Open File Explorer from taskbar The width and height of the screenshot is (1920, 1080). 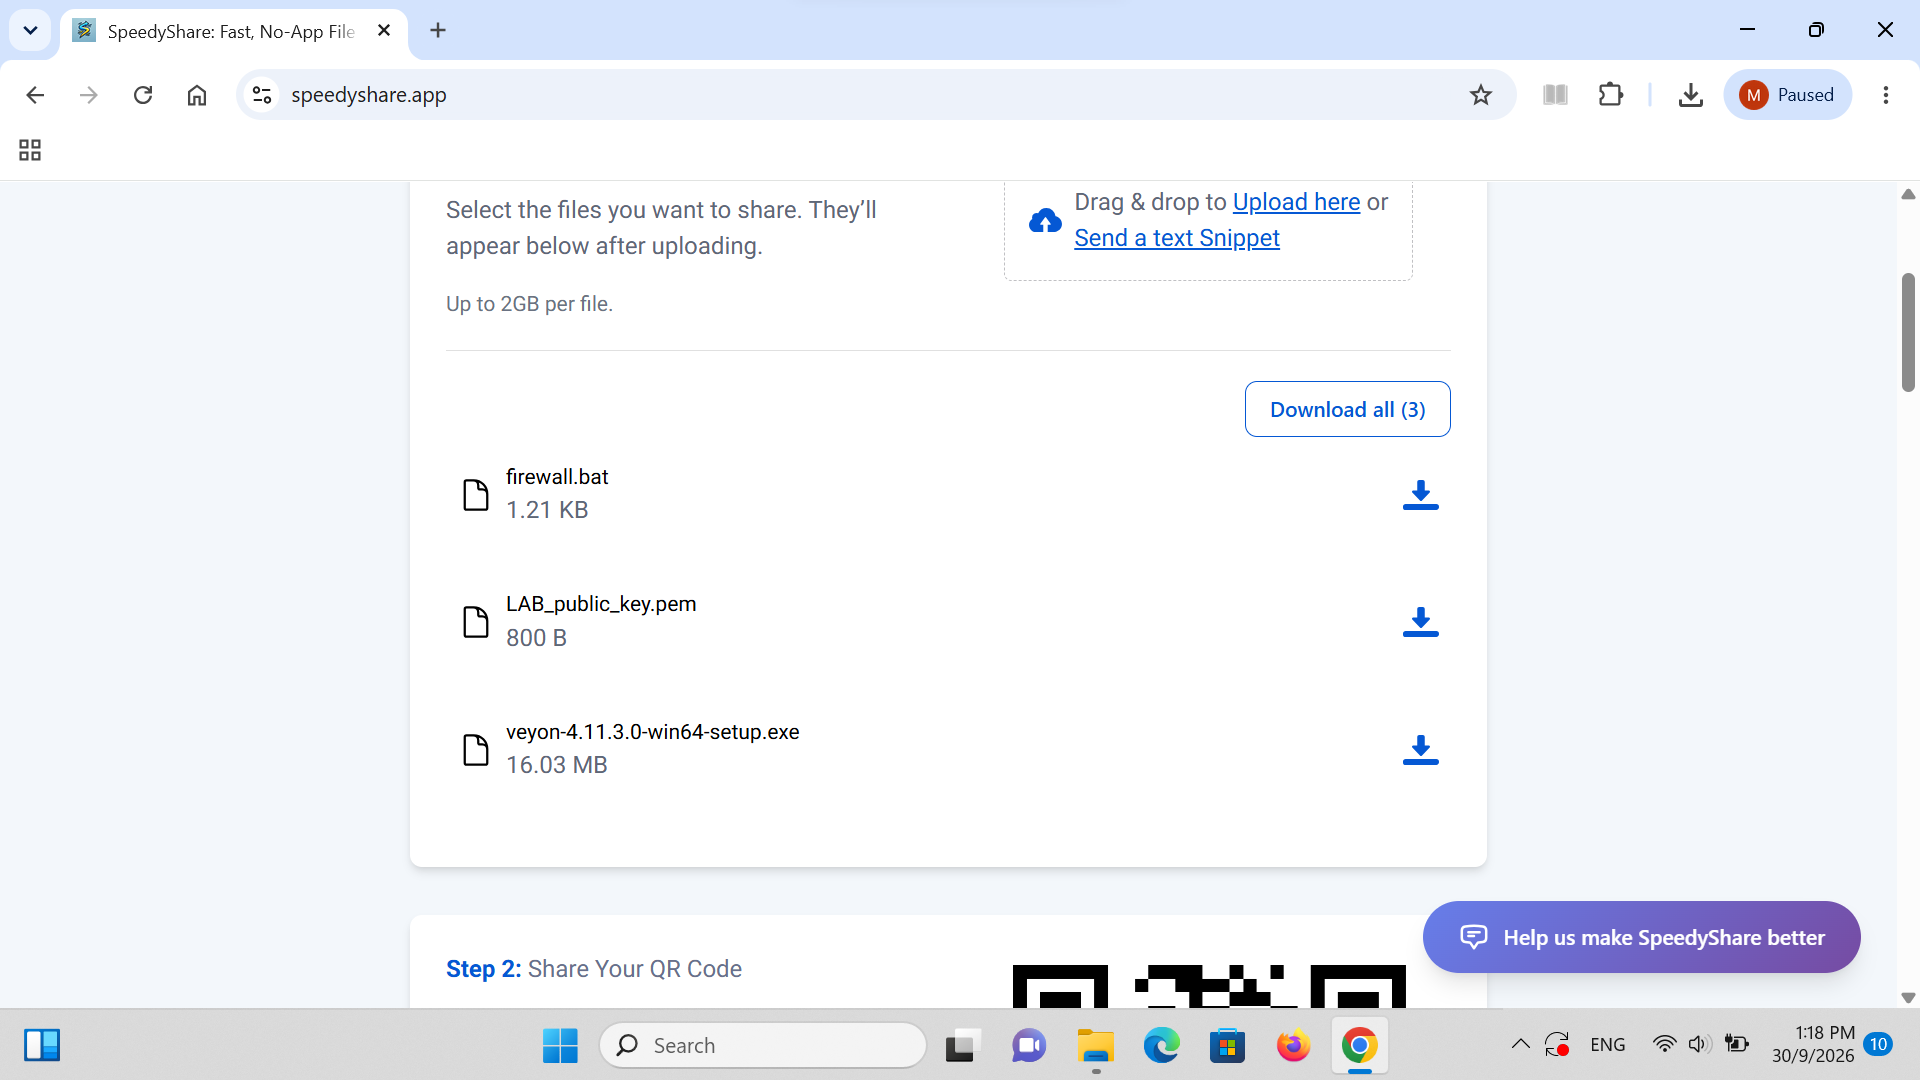click(x=1095, y=1046)
